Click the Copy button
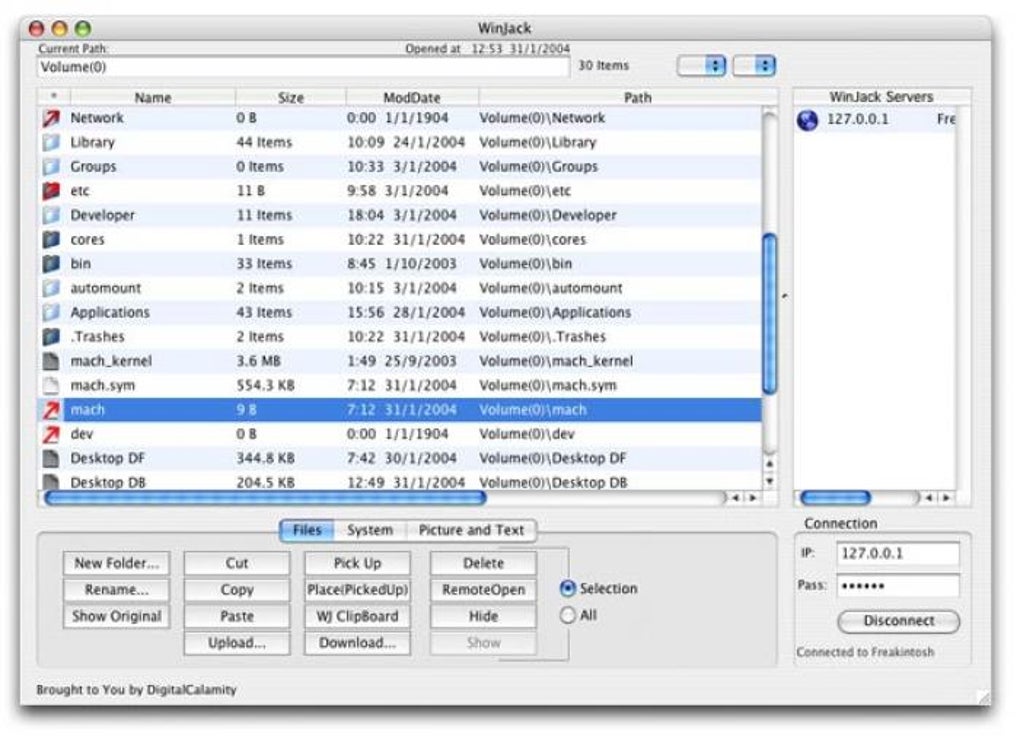The image size is (1020, 736). pos(237,590)
